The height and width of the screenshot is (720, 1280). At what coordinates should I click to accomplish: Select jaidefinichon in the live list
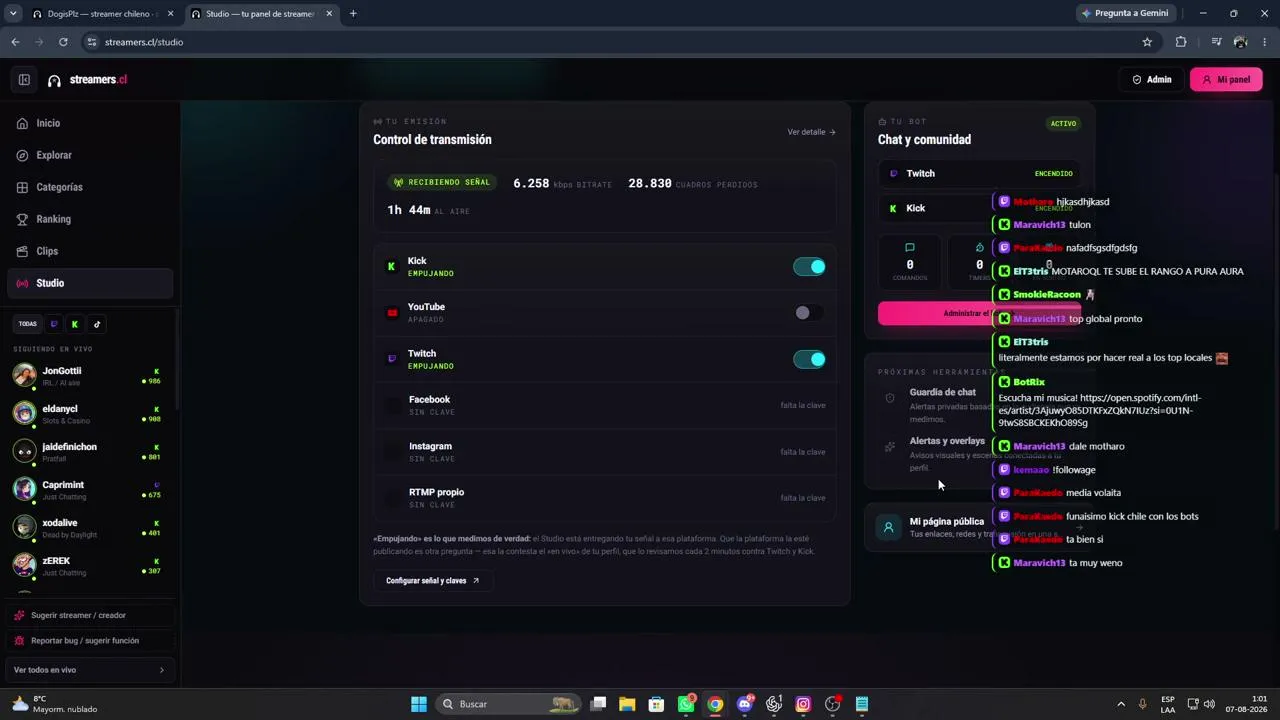coord(90,451)
